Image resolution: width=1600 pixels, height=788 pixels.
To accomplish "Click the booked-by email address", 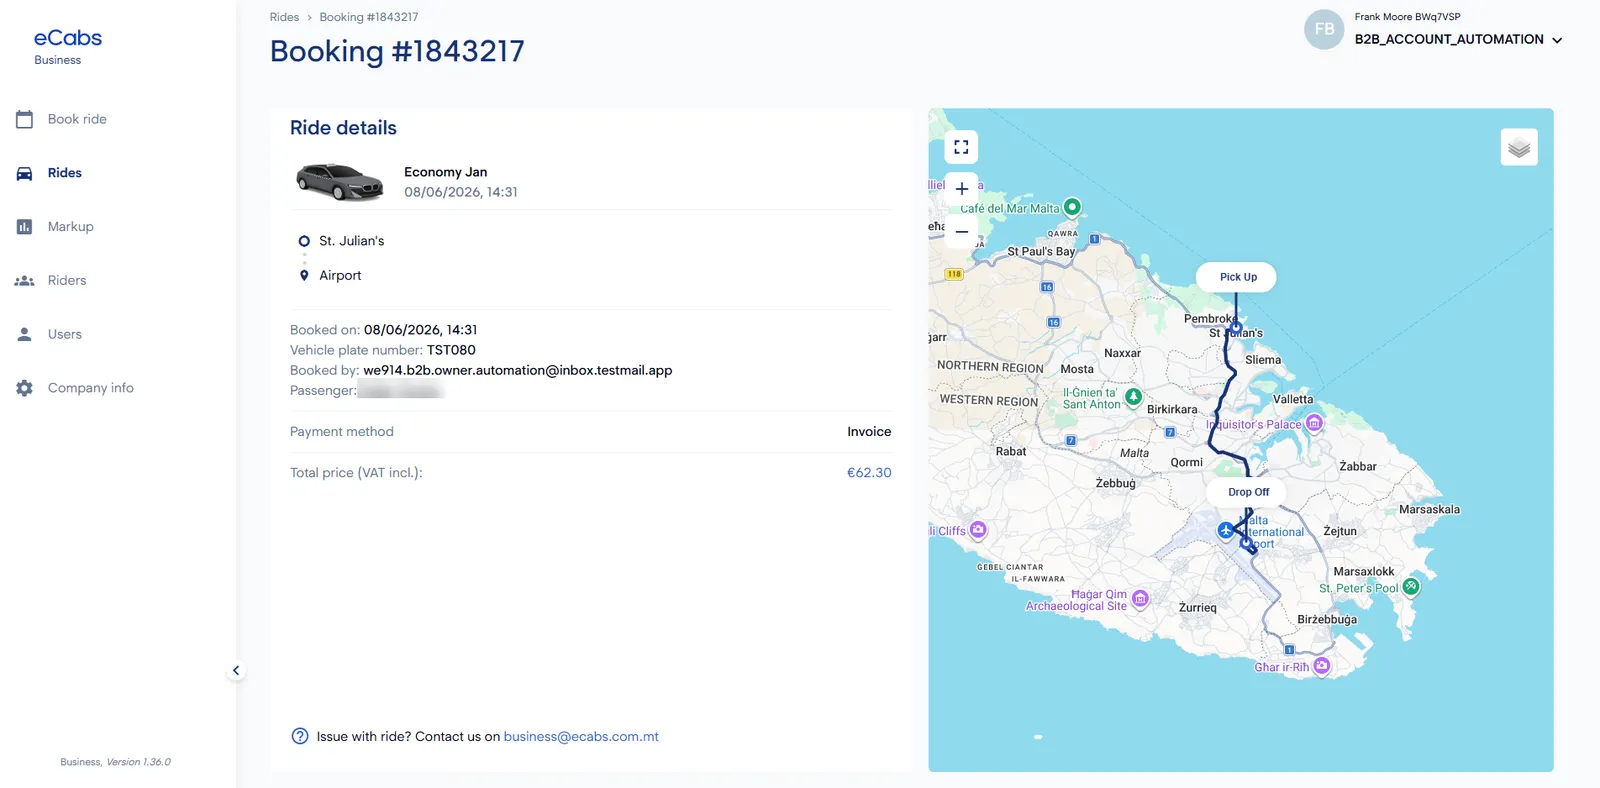I will 518,370.
